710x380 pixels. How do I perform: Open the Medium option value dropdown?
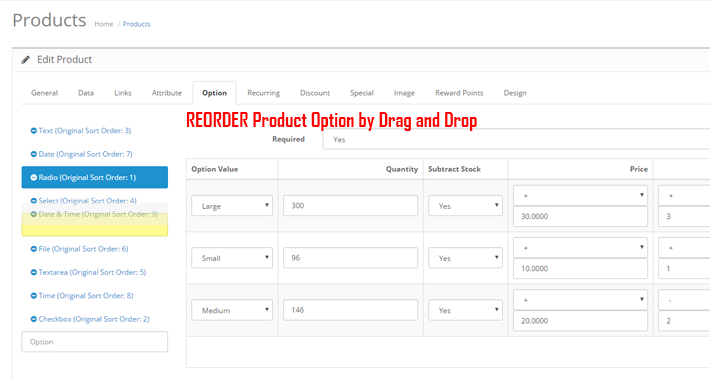click(x=232, y=310)
